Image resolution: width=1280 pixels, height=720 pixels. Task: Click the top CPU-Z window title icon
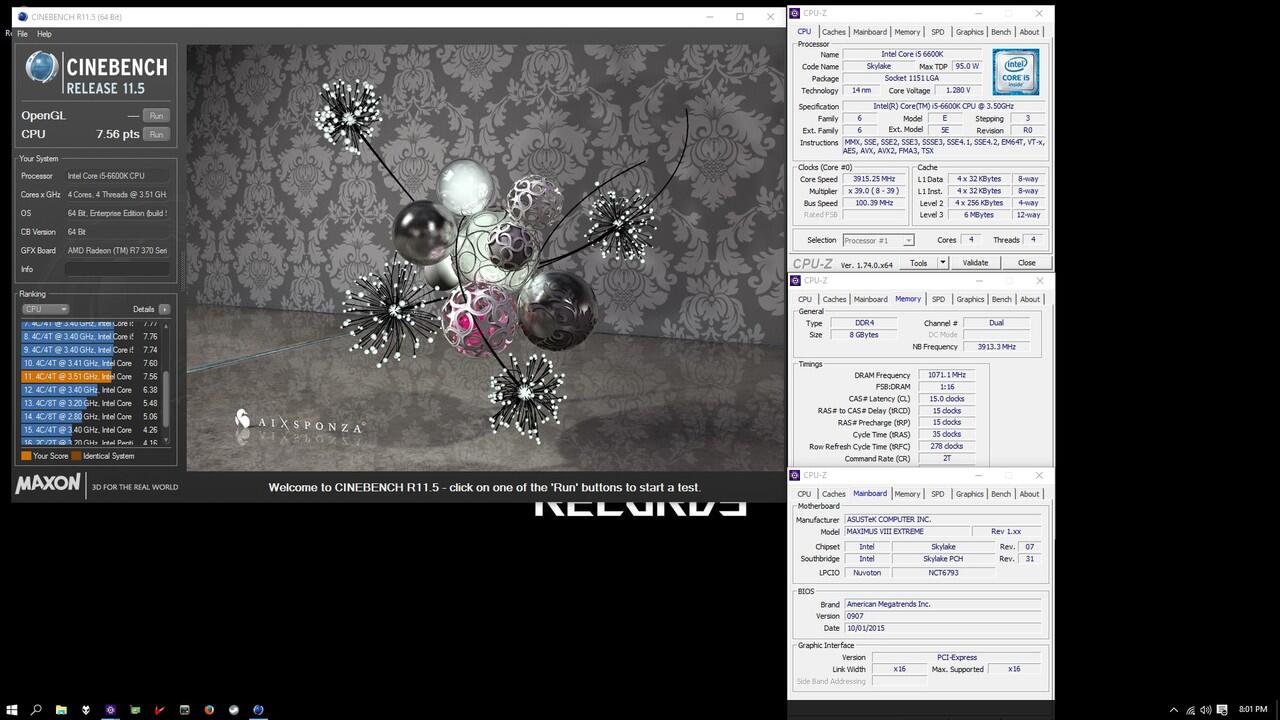tap(795, 13)
